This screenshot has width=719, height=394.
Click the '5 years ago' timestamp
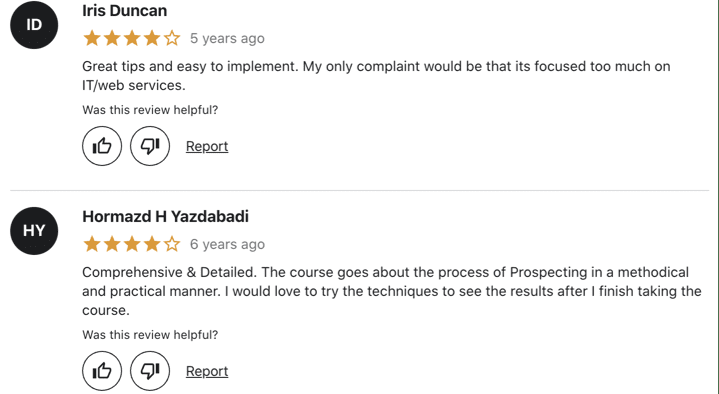pyautogui.click(x=227, y=38)
